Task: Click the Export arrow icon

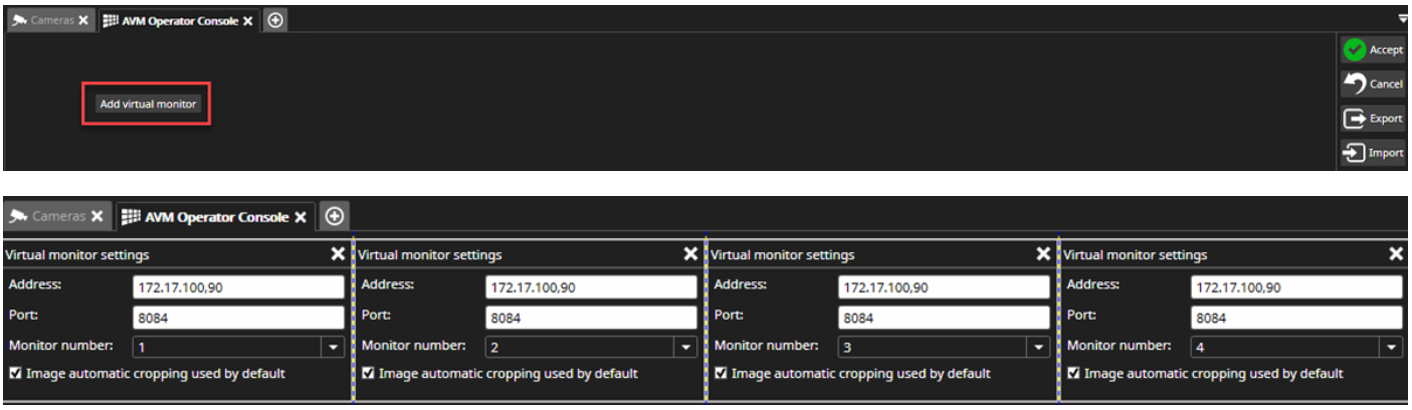Action: pyautogui.click(x=1355, y=119)
